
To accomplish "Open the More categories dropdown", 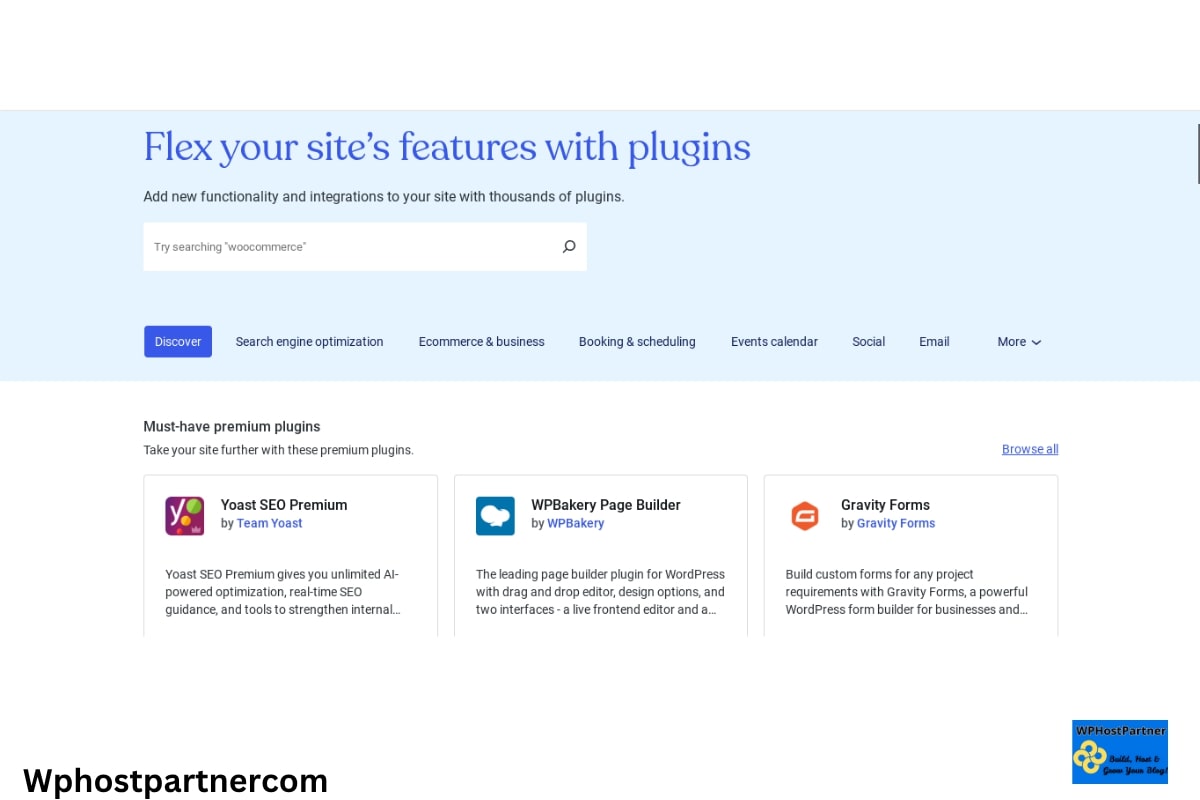I will (1018, 341).
